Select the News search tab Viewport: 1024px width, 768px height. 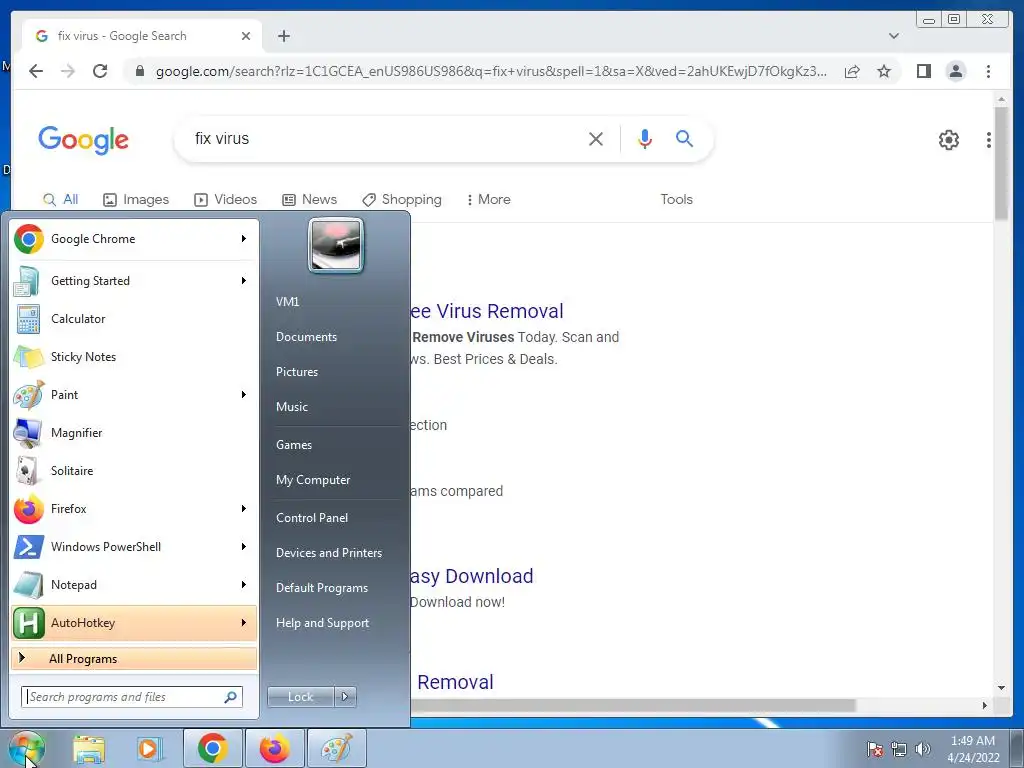tap(310, 199)
